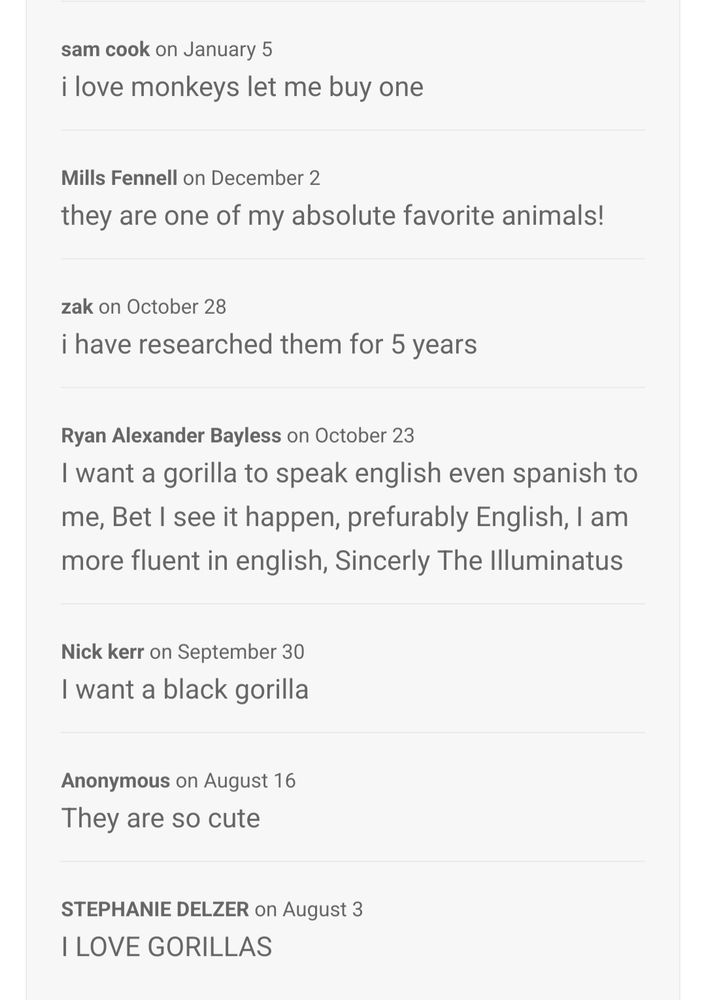Select the 'They are so cute' comment

pyautogui.click(x=160, y=819)
